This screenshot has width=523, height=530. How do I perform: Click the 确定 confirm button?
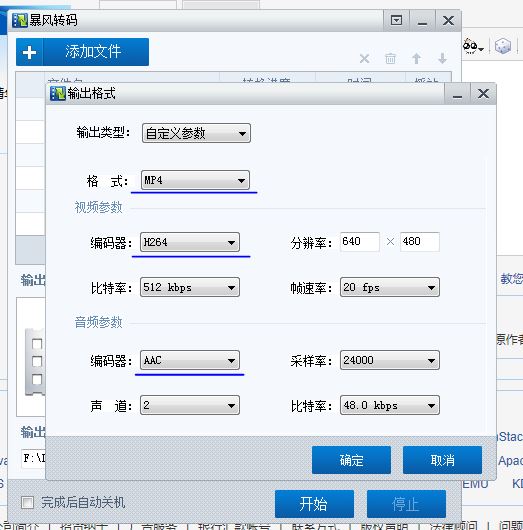point(351,460)
